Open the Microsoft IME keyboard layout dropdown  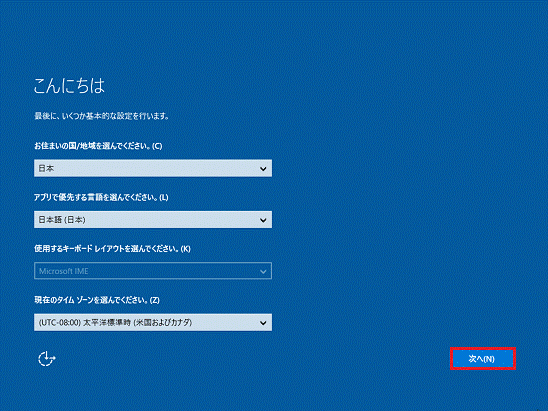pos(153,271)
